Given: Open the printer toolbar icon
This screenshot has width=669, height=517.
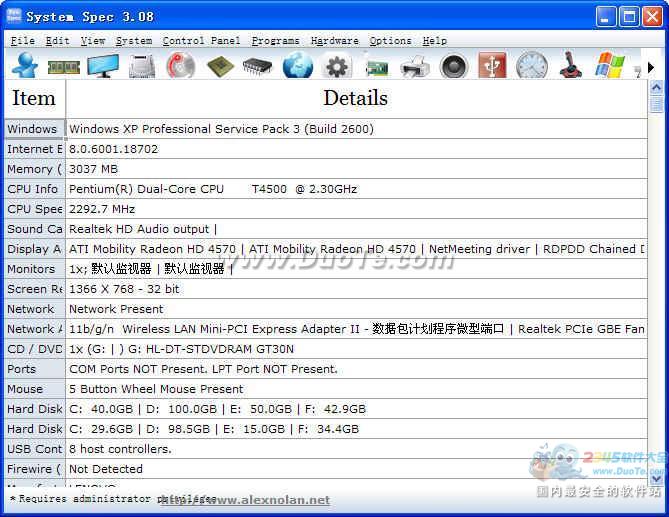Looking at the screenshot, I should point(415,66).
